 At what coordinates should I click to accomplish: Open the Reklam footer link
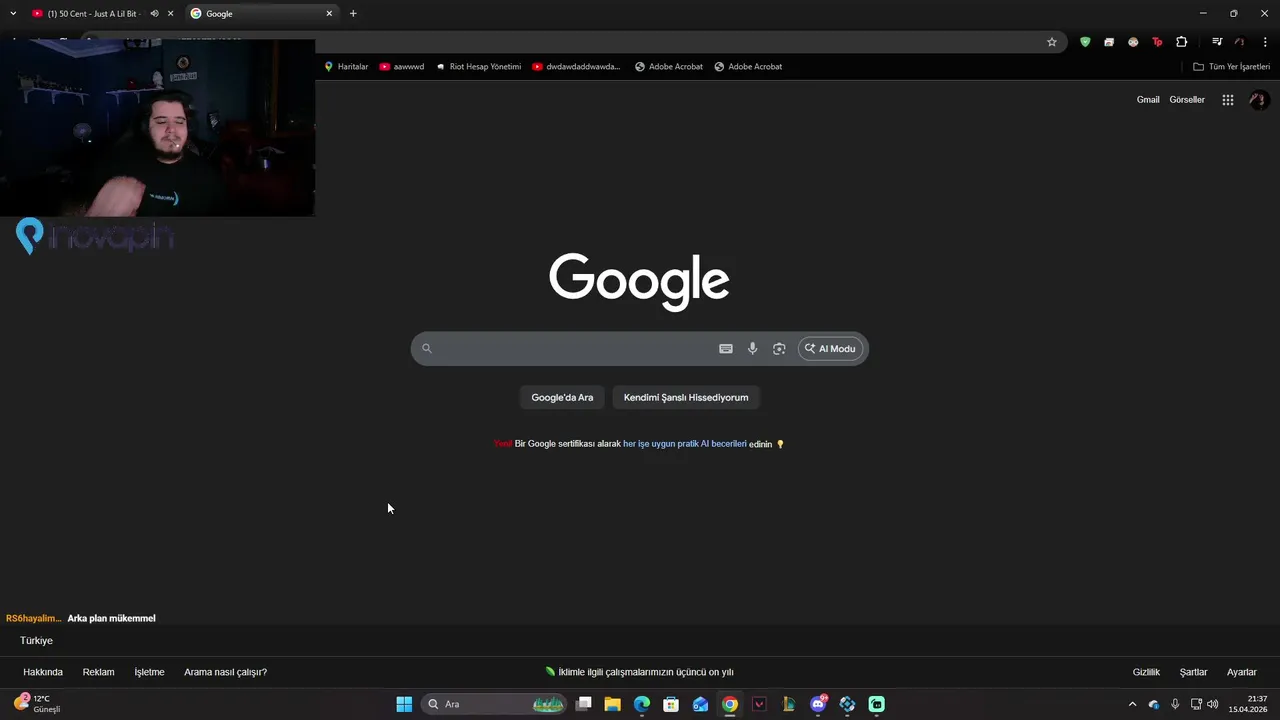pyautogui.click(x=98, y=672)
